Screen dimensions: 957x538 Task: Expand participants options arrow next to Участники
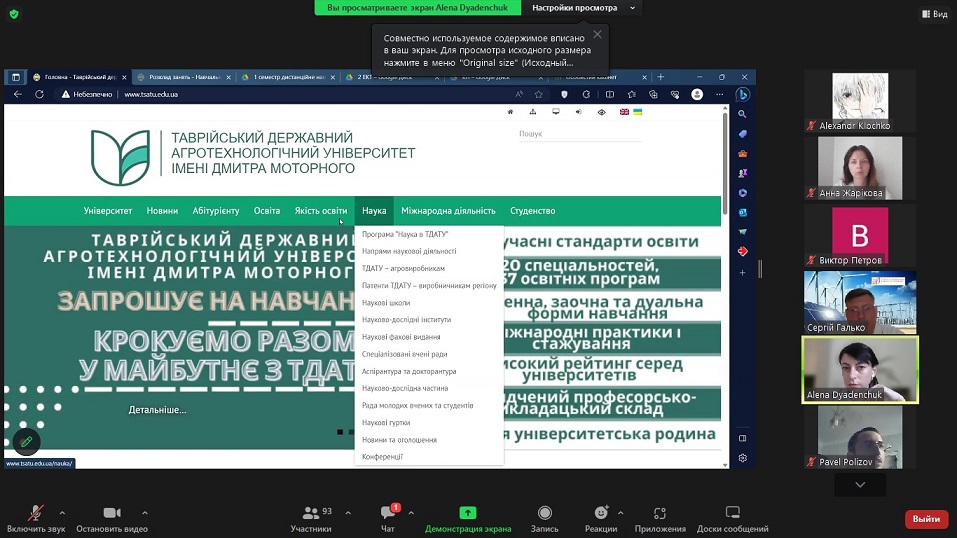[348, 513]
